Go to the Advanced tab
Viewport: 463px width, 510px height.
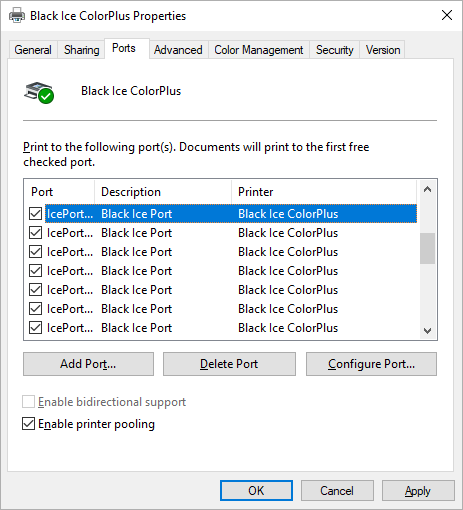pyautogui.click(x=178, y=50)
